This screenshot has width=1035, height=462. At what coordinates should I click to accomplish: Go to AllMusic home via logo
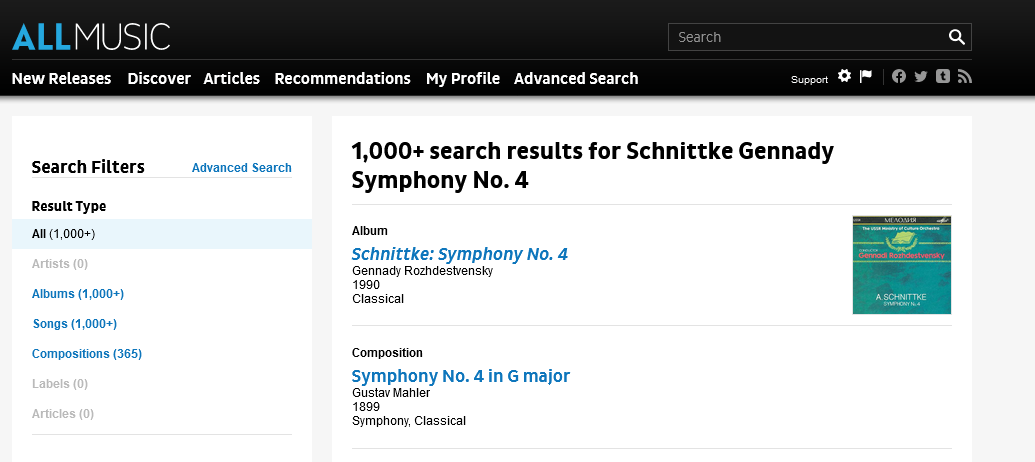(x=91, y=36)
